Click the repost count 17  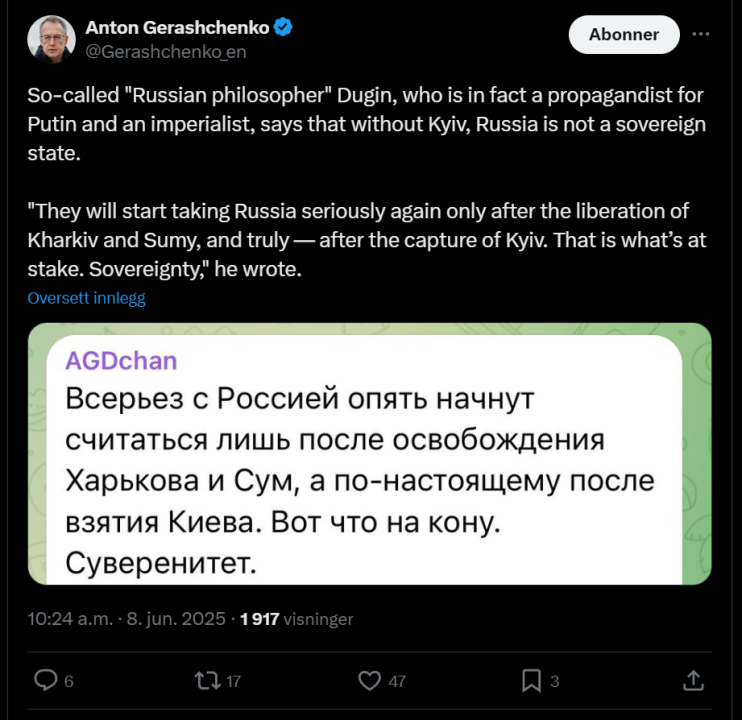234,681
